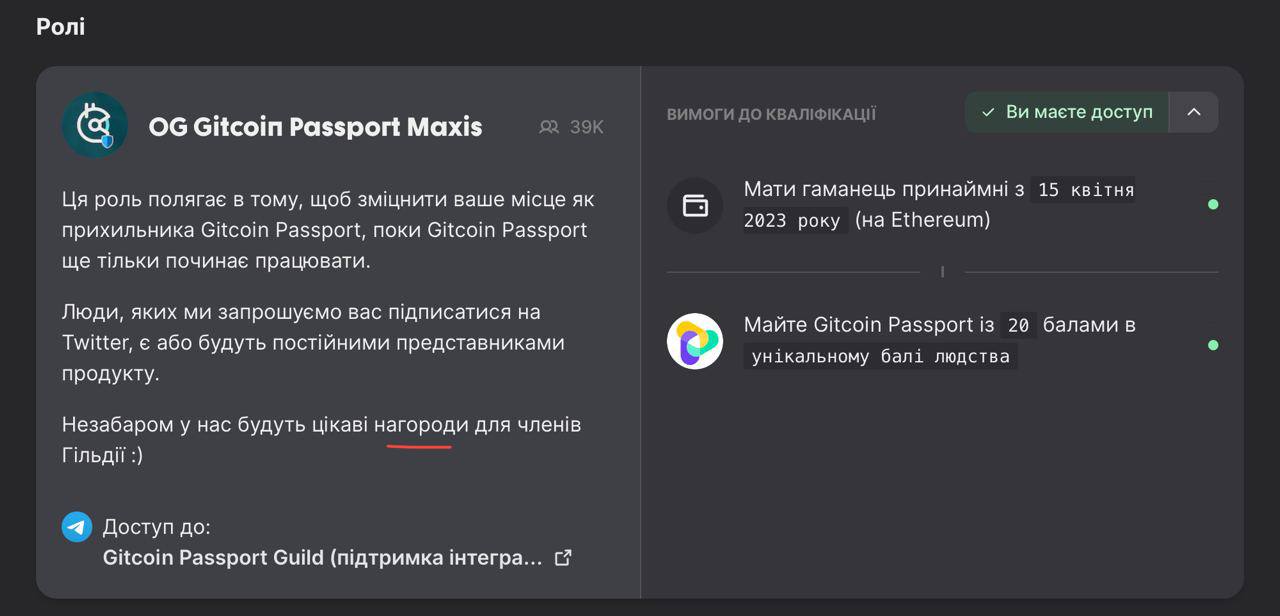Click the "ВИМОГИ ДО КВАЛІФІКАЦІЇ" header

[x=771, y=114]
